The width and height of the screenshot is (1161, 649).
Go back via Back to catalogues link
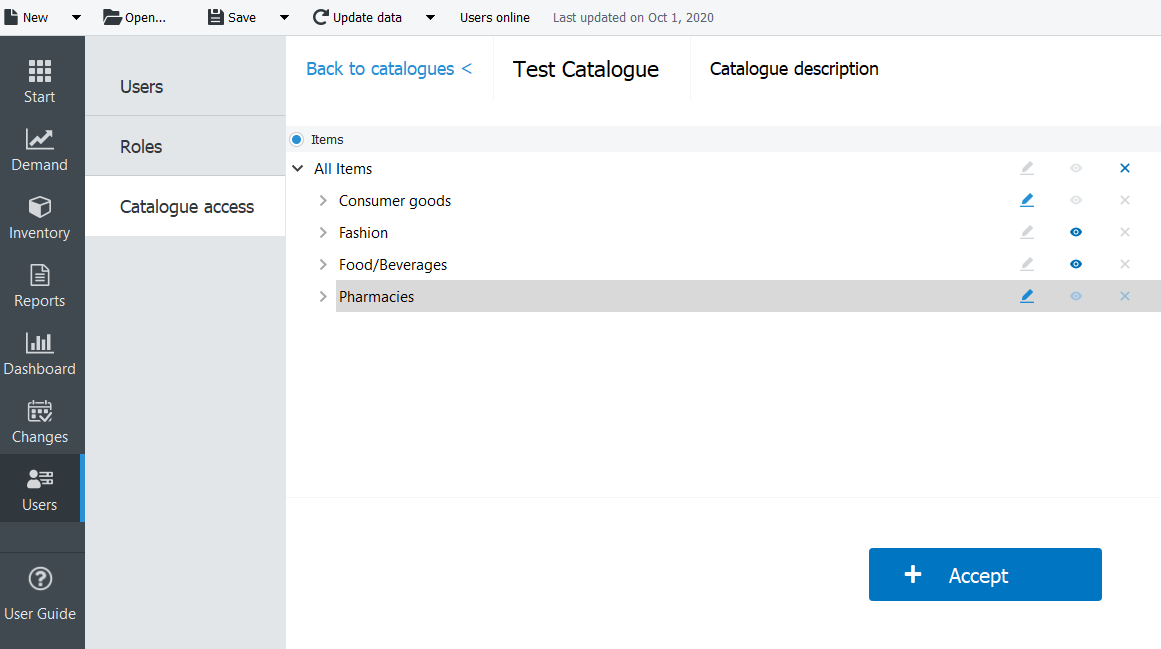pyautogui.click(x=388, y=69)
